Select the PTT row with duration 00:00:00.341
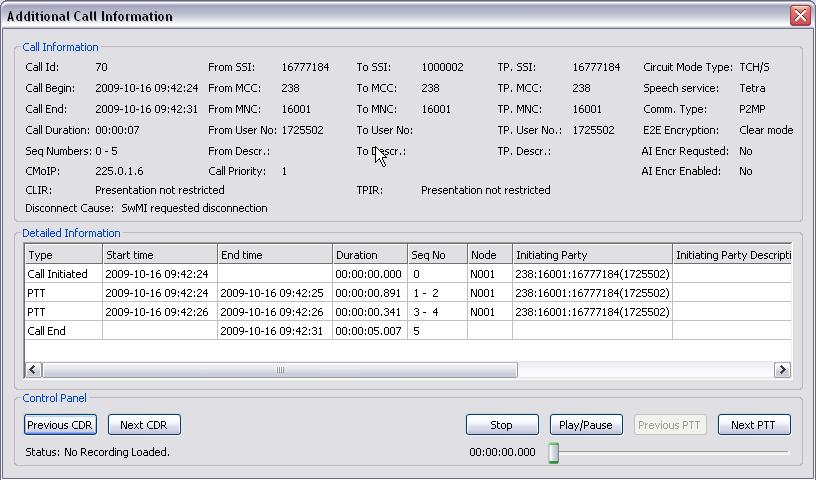Viewport: 816px width, 480px height. coord(408,312)
